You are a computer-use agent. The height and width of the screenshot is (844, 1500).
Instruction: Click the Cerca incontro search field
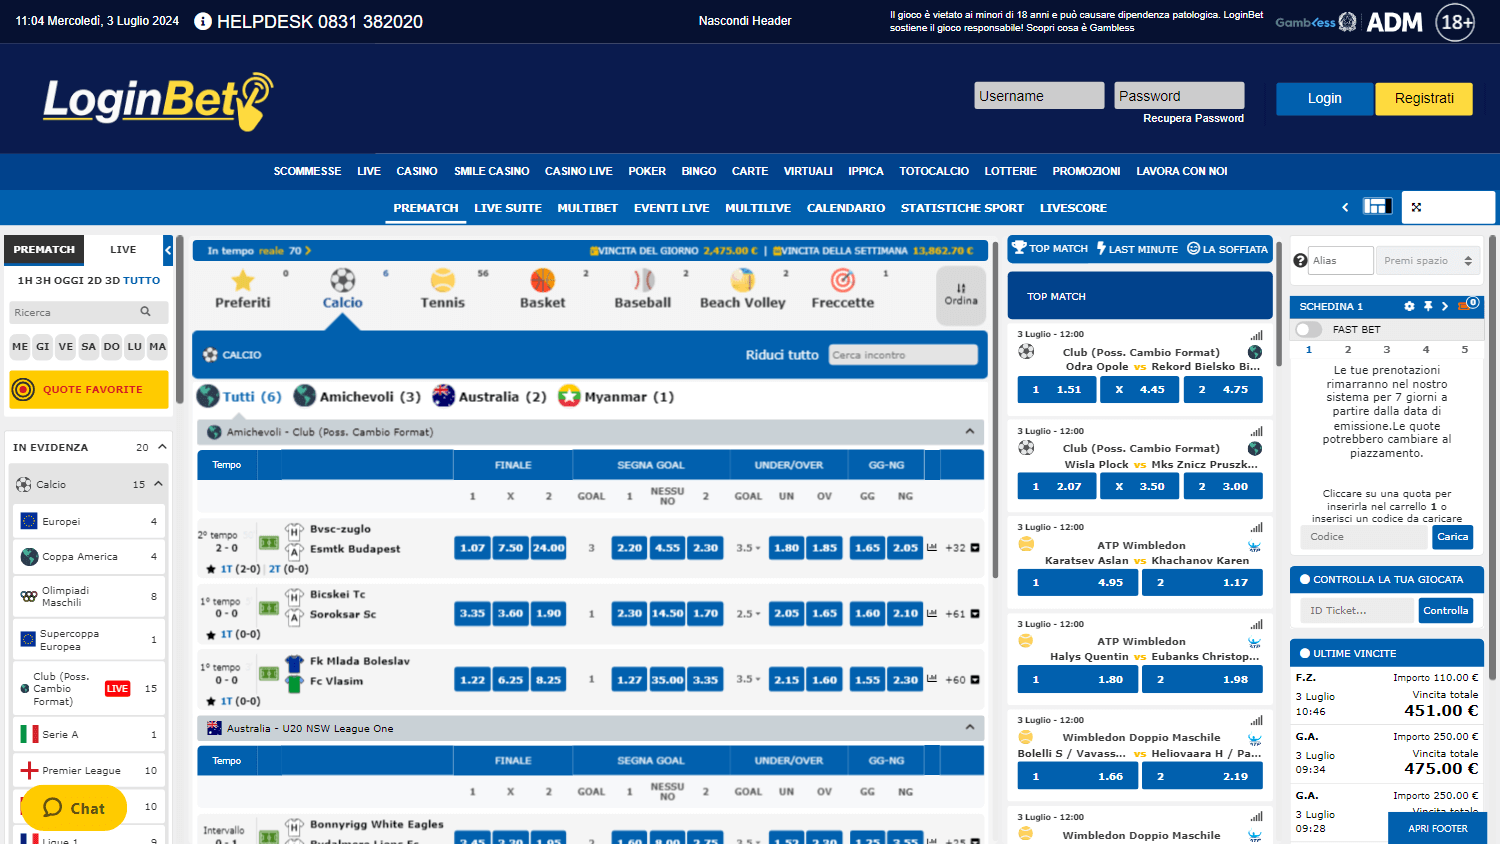903,355
